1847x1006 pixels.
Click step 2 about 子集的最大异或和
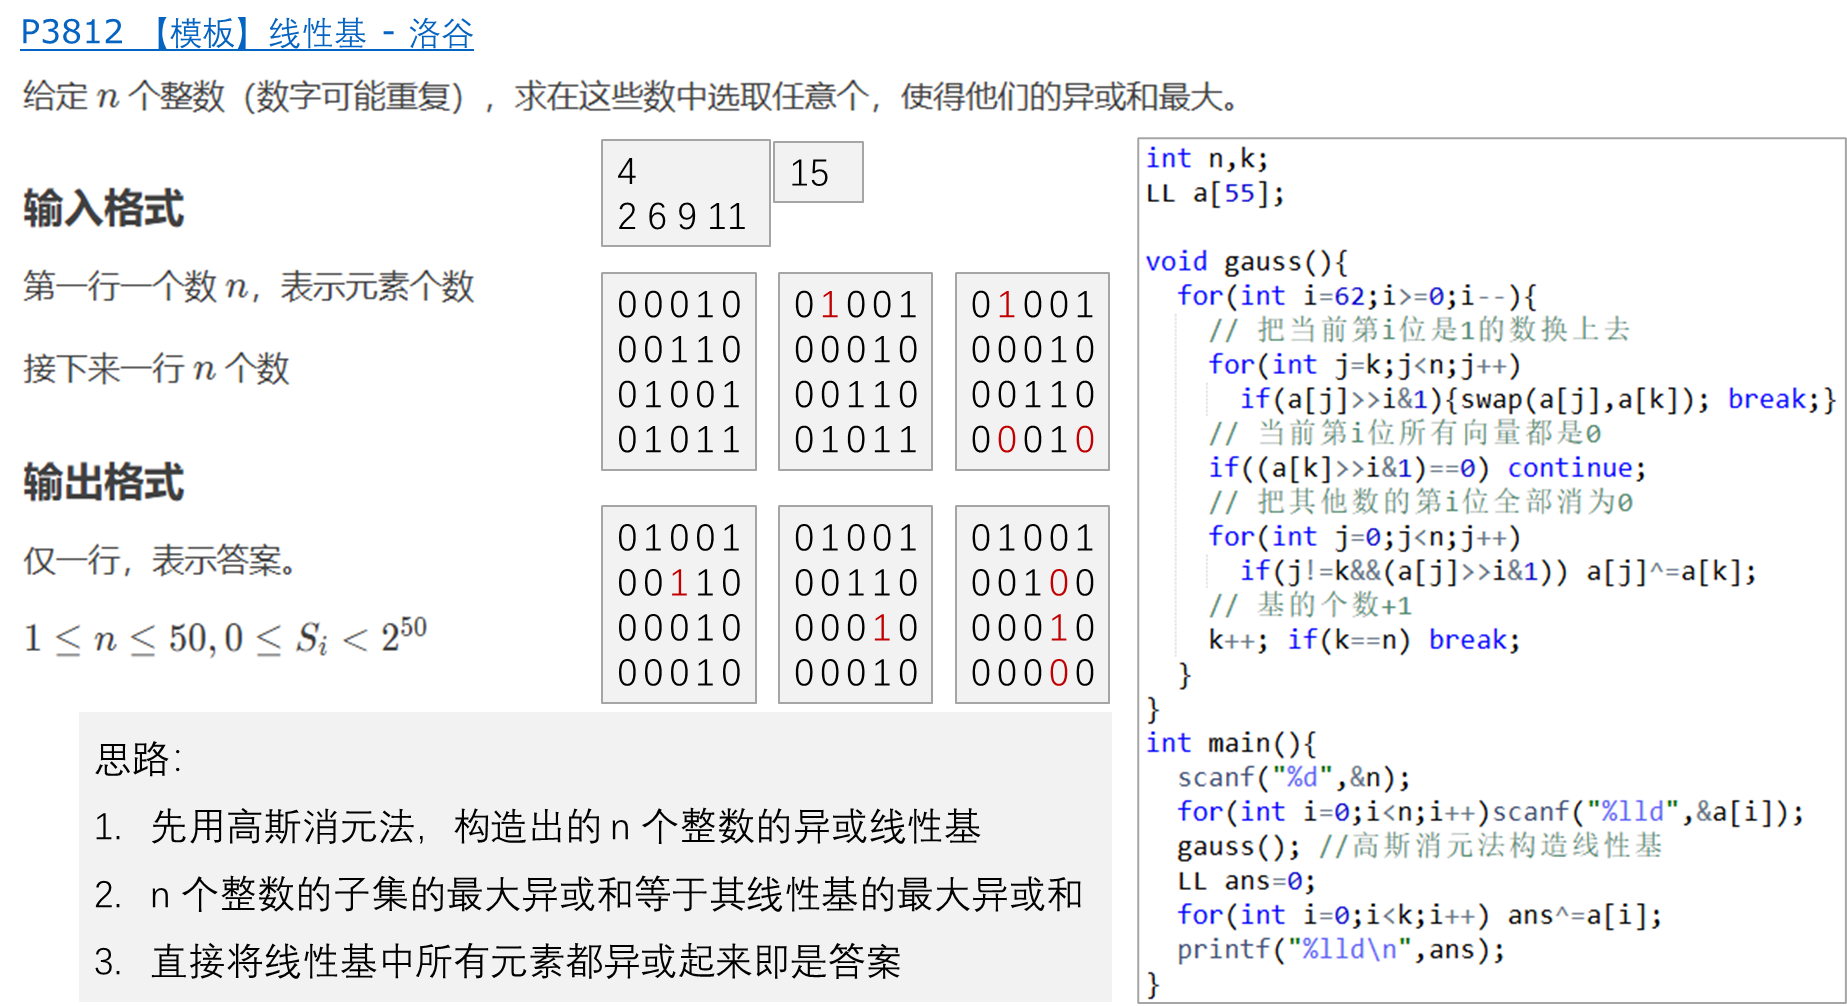[589, 894]
